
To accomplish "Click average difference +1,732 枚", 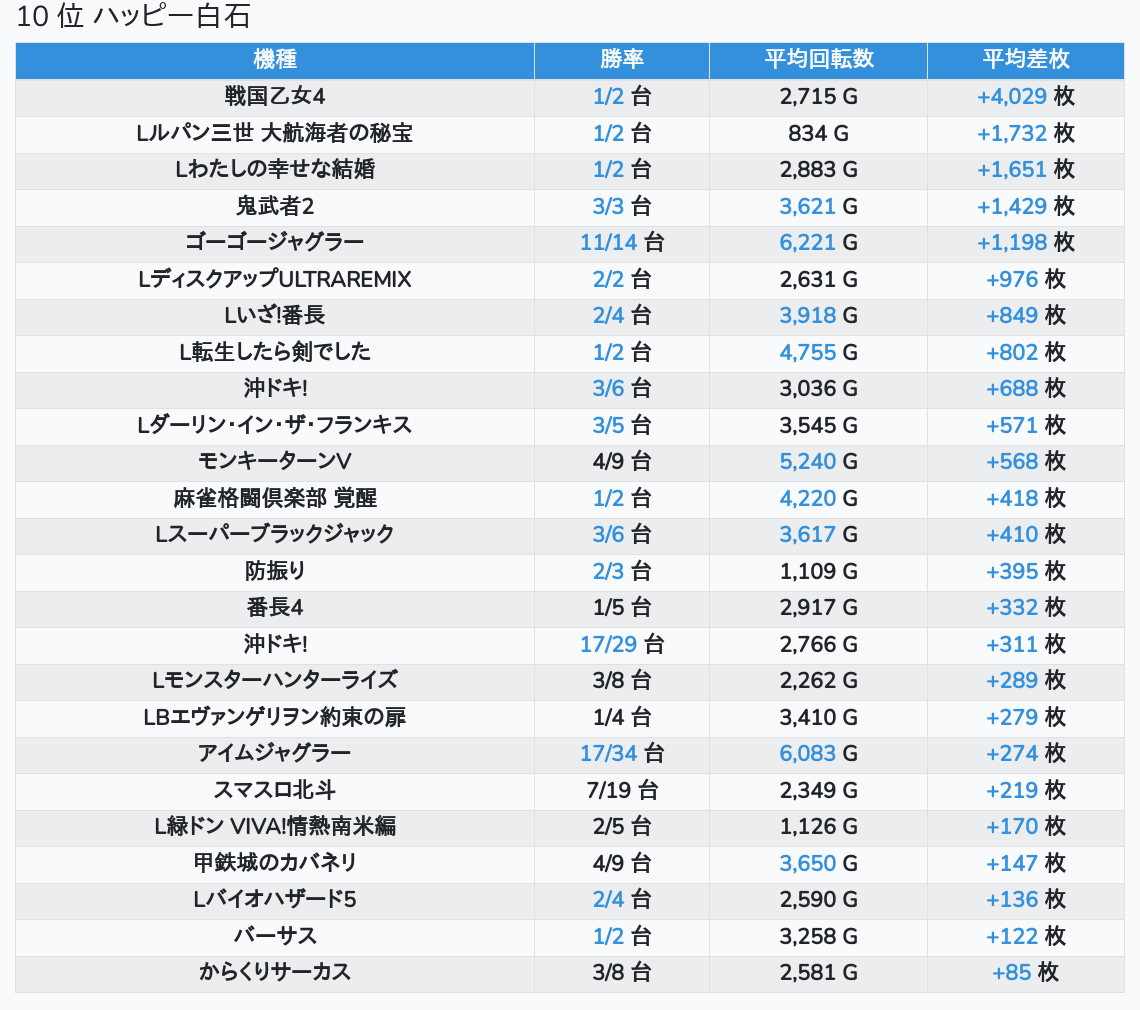I will (x=1026, y=133).
